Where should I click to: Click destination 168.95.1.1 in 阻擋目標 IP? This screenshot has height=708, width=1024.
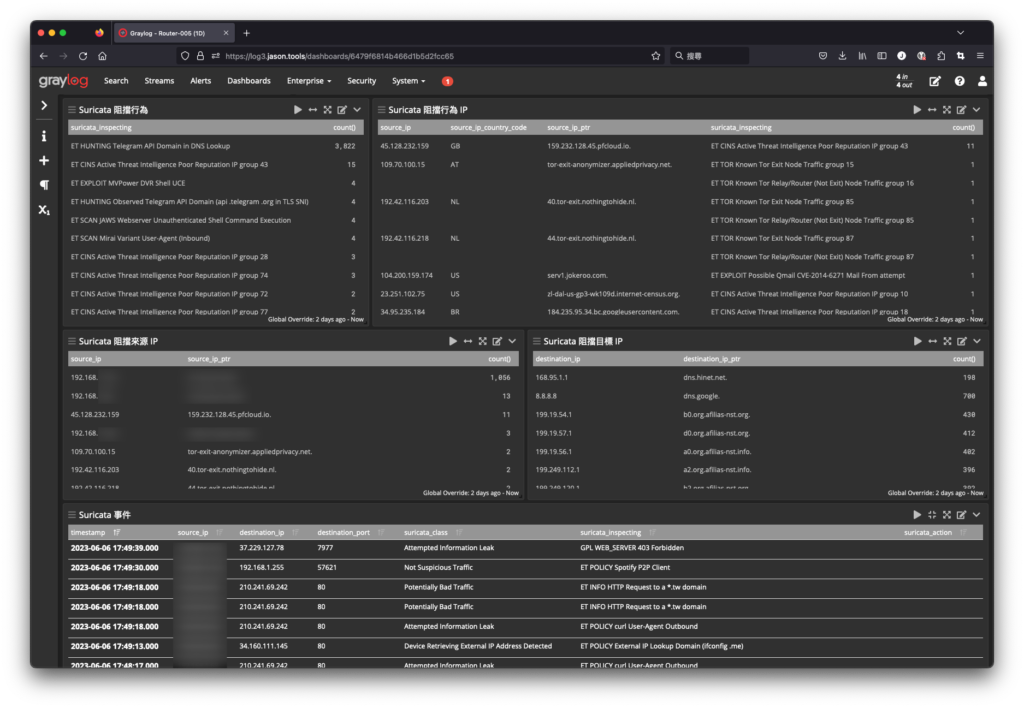point(551,378)
